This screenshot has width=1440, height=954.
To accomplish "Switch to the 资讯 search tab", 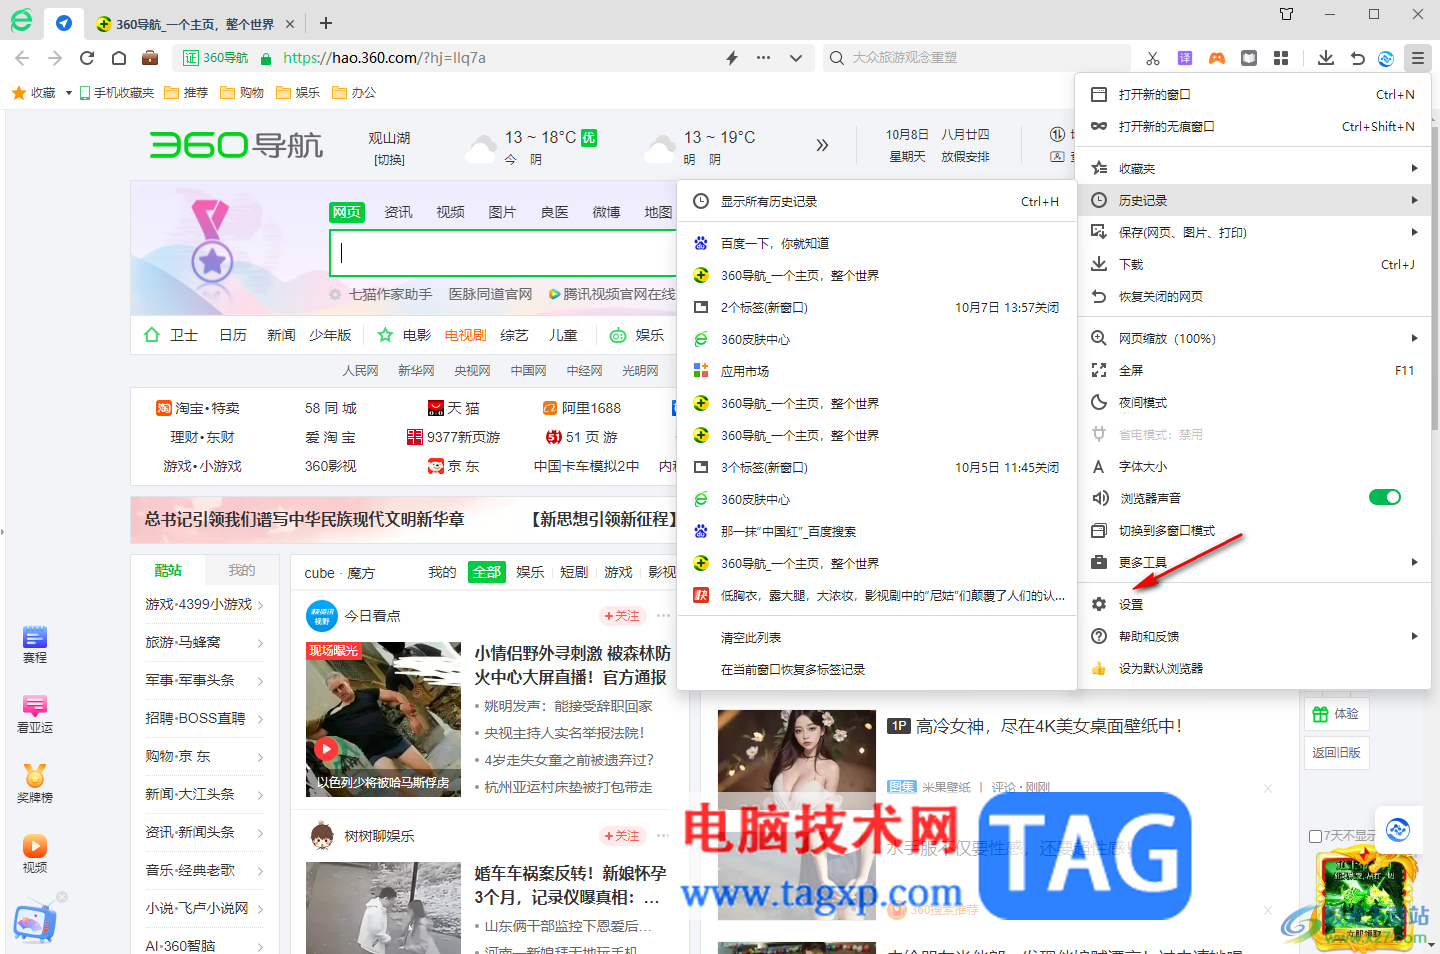I will 397,212.
